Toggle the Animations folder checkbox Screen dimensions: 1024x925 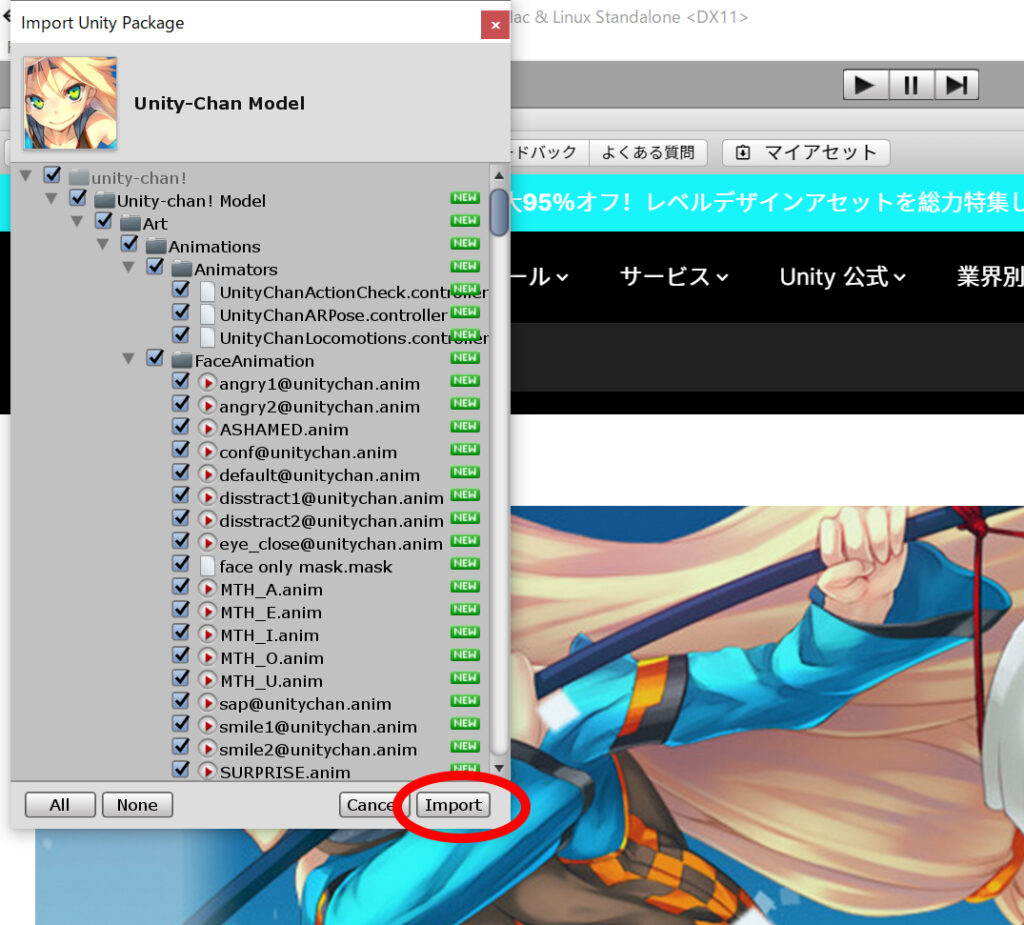129,244
